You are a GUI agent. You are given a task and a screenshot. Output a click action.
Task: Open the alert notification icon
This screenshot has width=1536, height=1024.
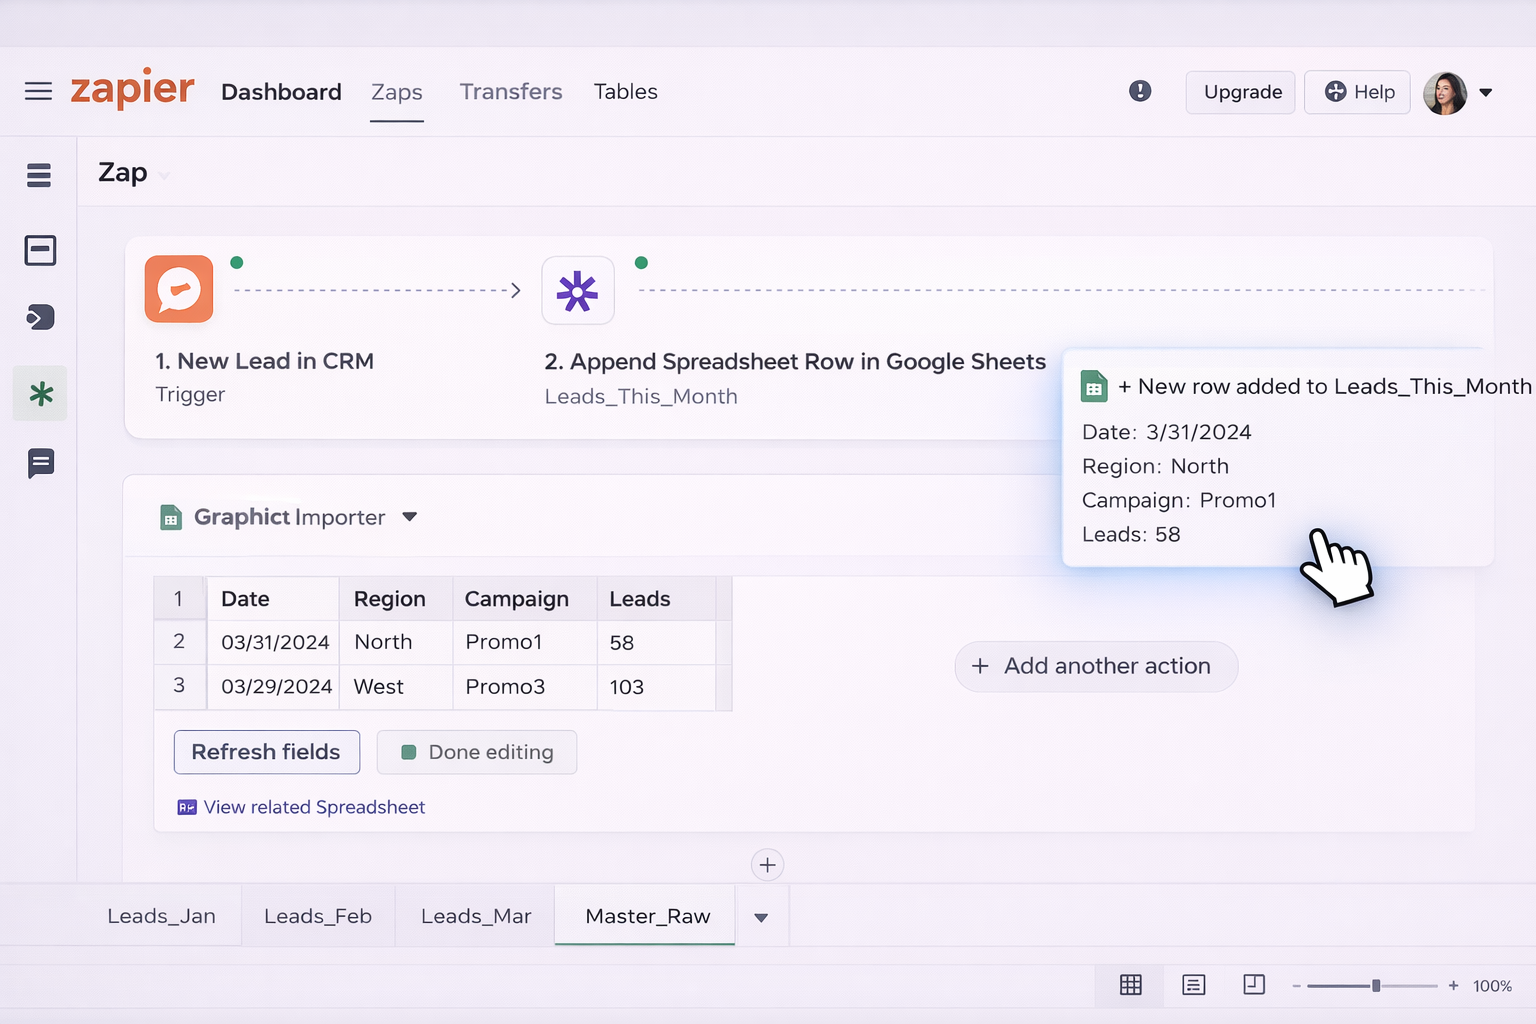click(1140, 91)
